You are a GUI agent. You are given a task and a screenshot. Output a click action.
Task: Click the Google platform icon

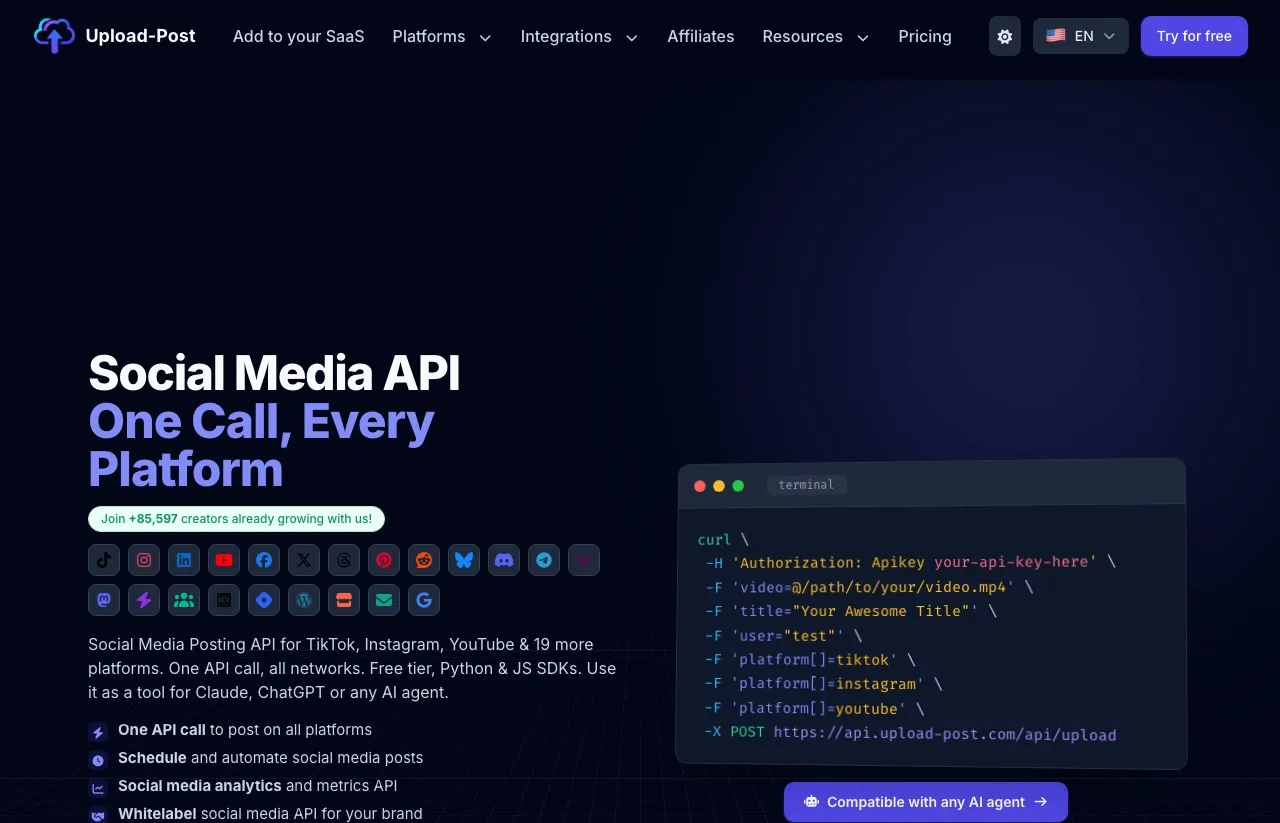pyautogui.click(x=424, y=600)
